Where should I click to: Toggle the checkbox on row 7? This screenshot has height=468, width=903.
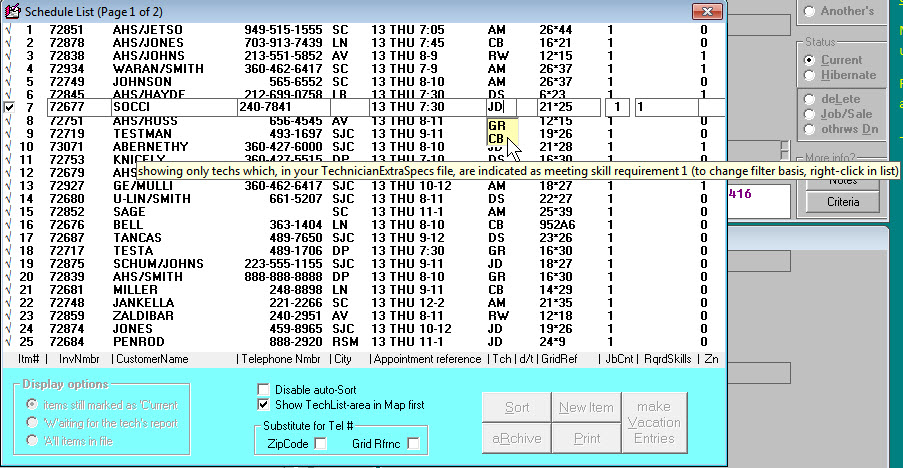pyautogui.click(x=9, y=106)
